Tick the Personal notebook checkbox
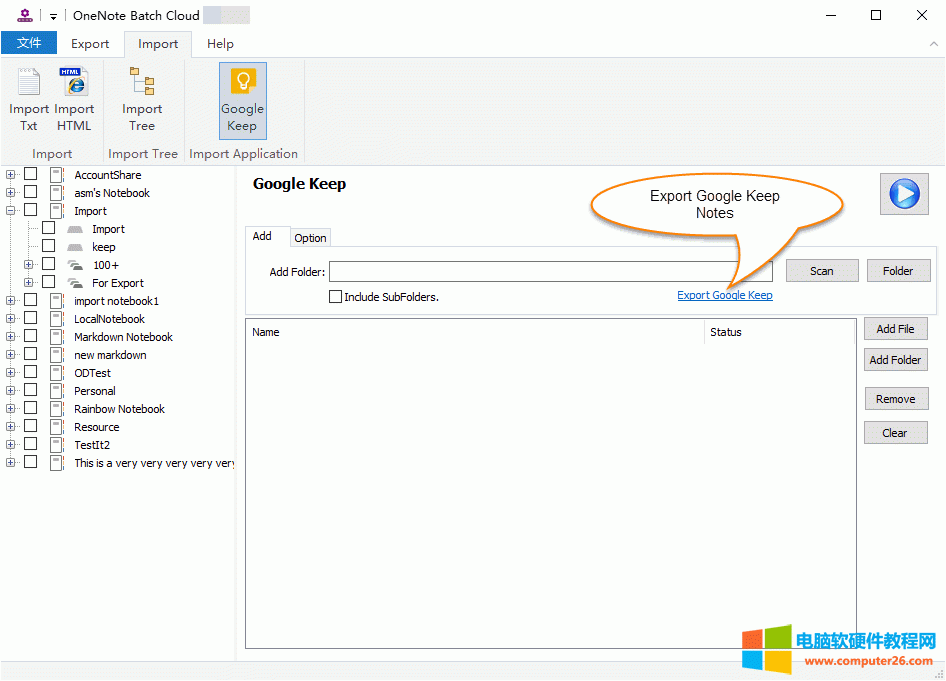The height and width of the screenshot is (681, 946). [x=31, y=391]
